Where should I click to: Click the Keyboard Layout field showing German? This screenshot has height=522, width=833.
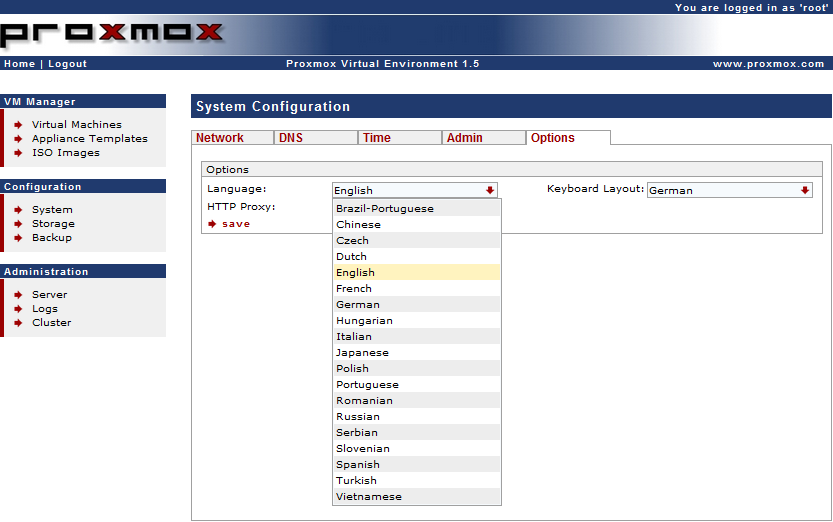click(729, 190)
